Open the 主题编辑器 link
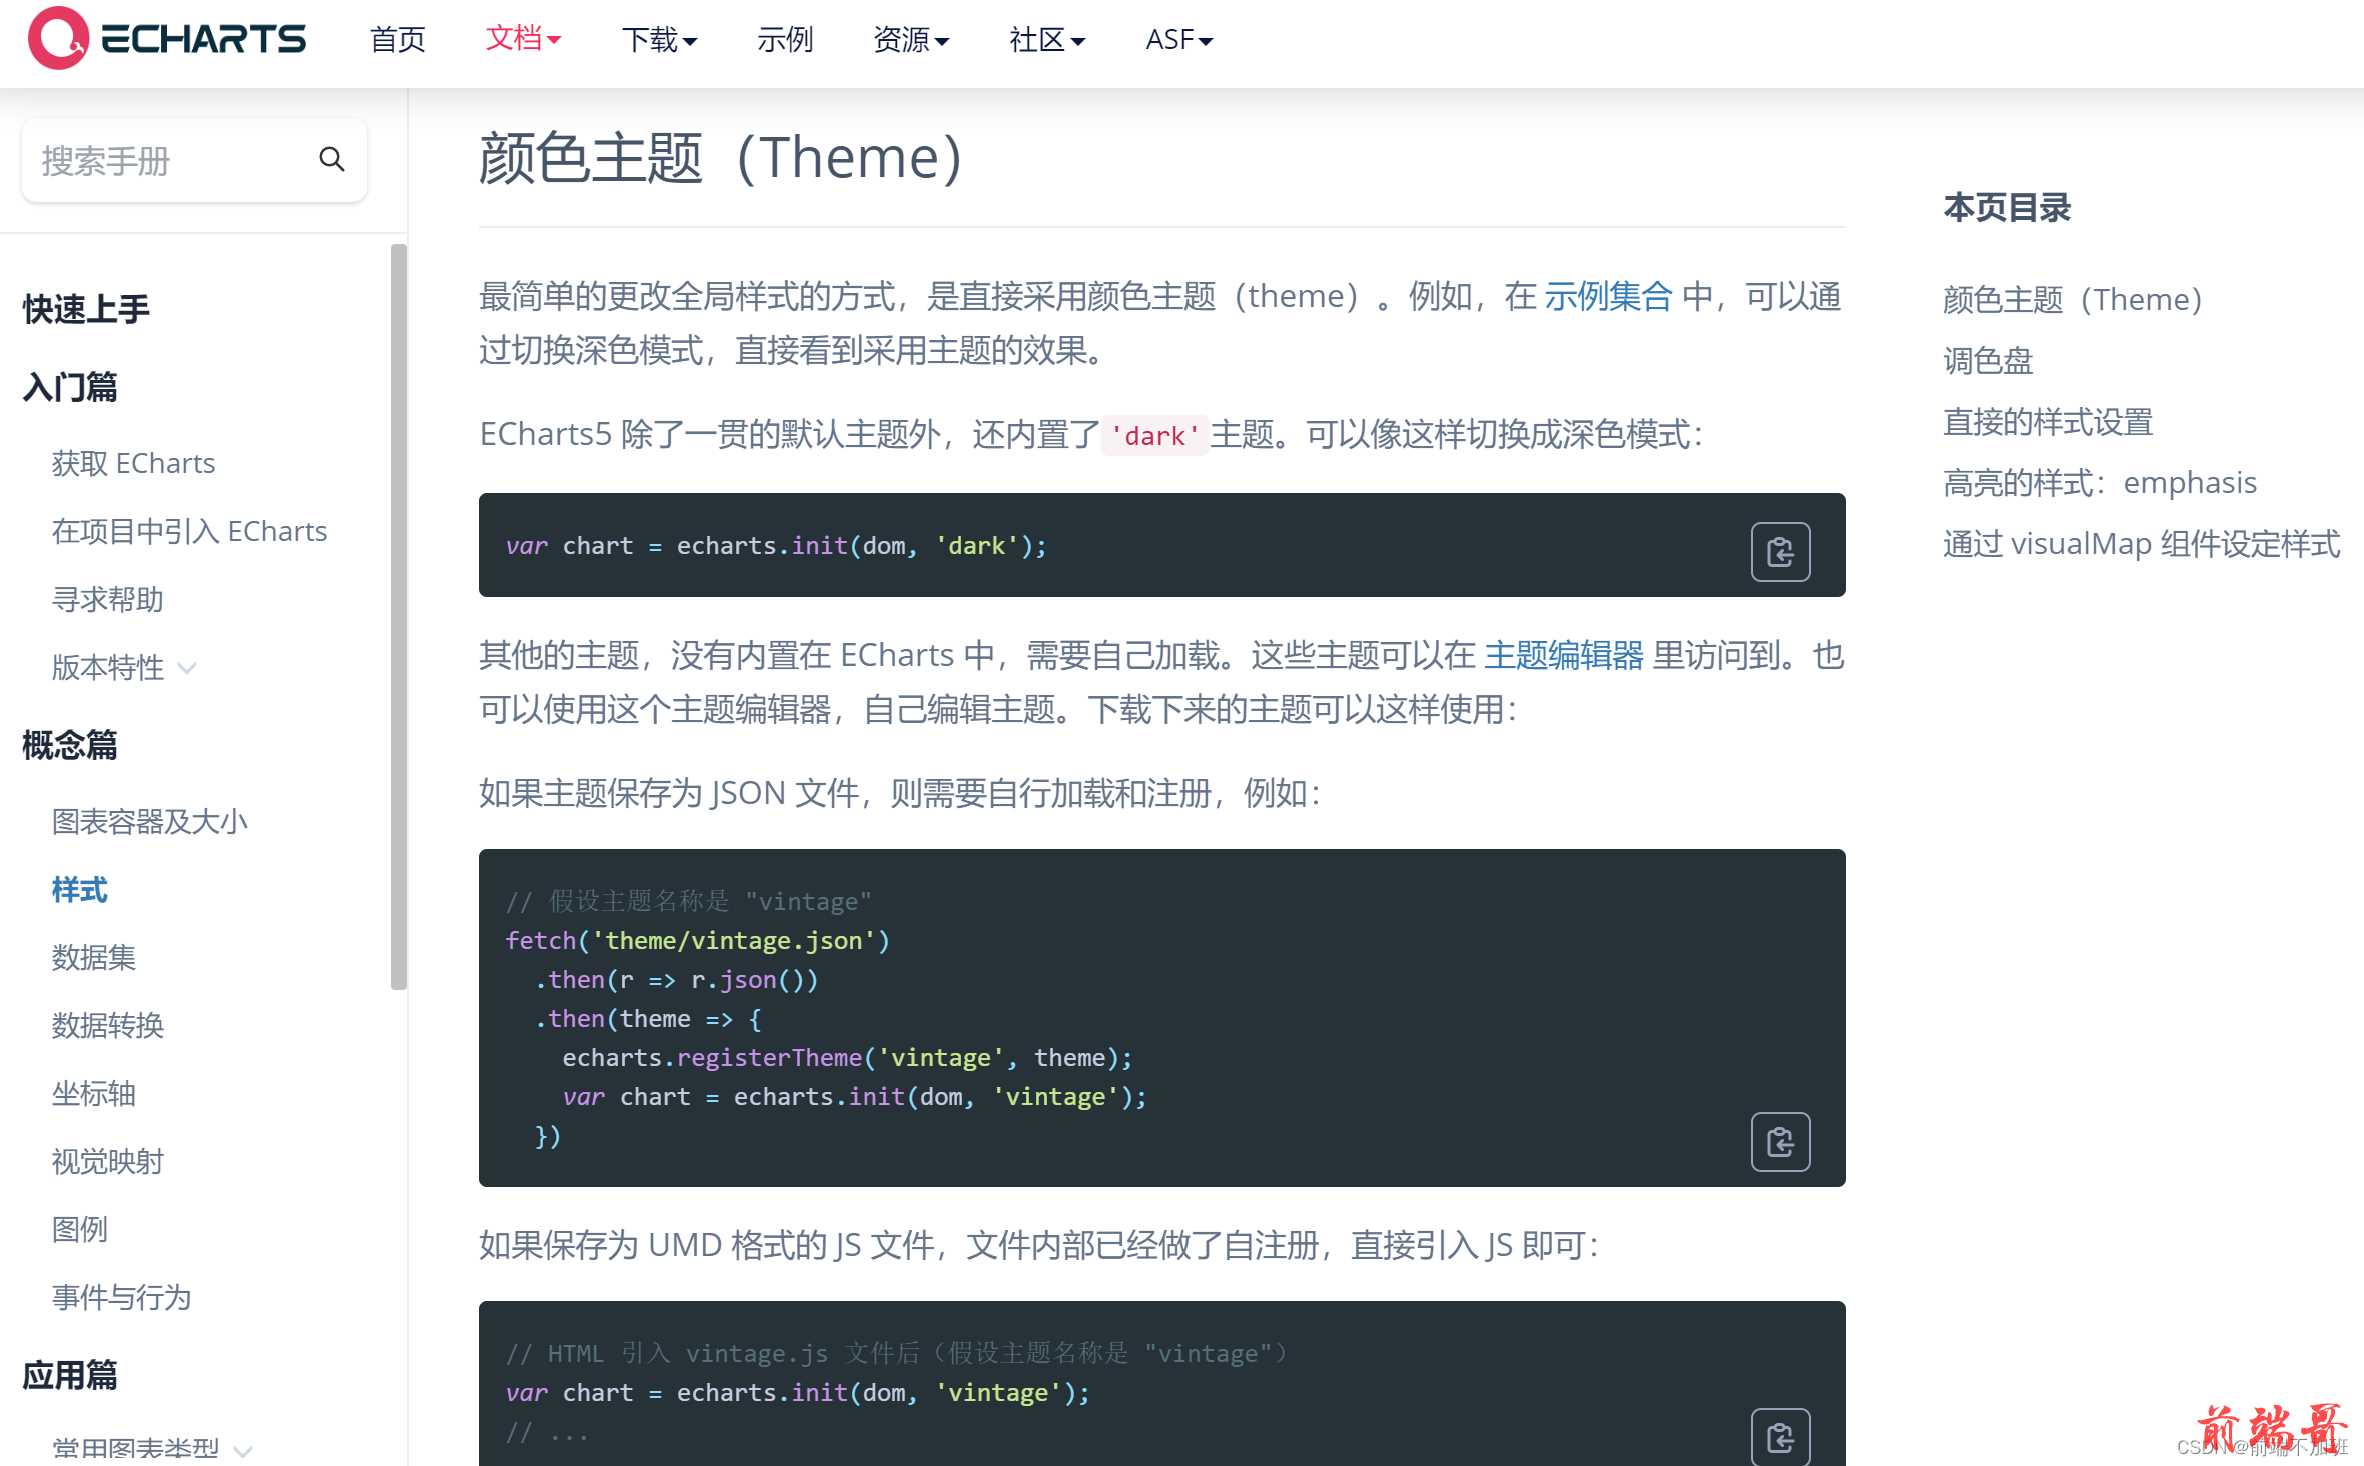Viewport: 2364px width, 1466px height. tap(1563, 655)
